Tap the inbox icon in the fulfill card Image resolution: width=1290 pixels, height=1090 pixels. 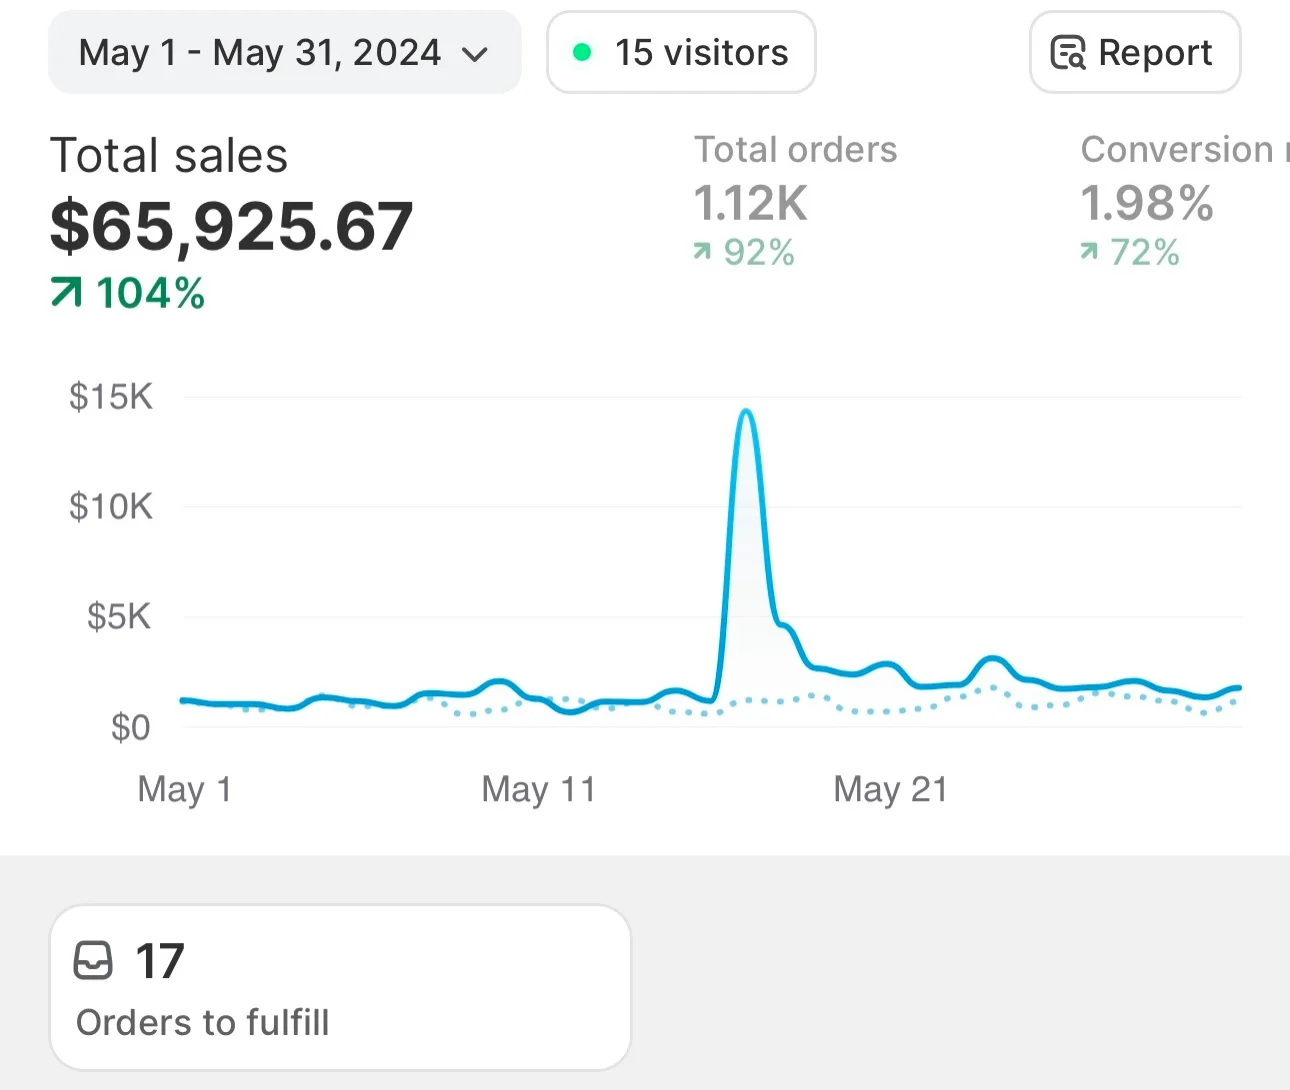click(x=94, y=961)
